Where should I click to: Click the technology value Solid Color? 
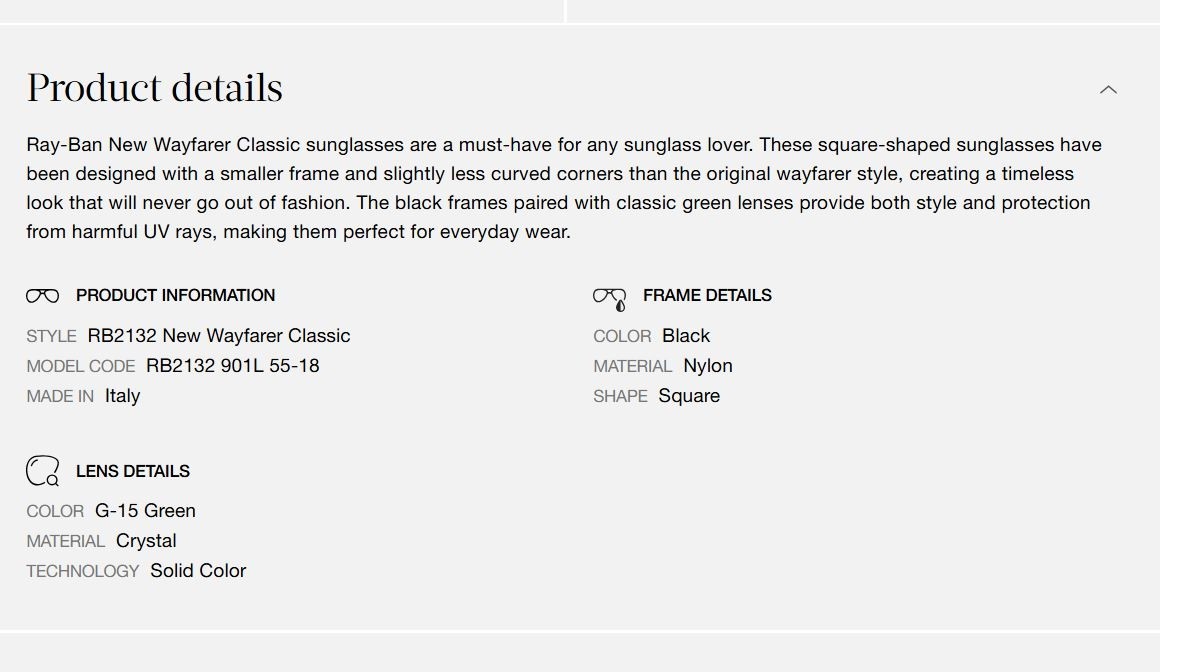pyautogui.click(x=198, y=571)
